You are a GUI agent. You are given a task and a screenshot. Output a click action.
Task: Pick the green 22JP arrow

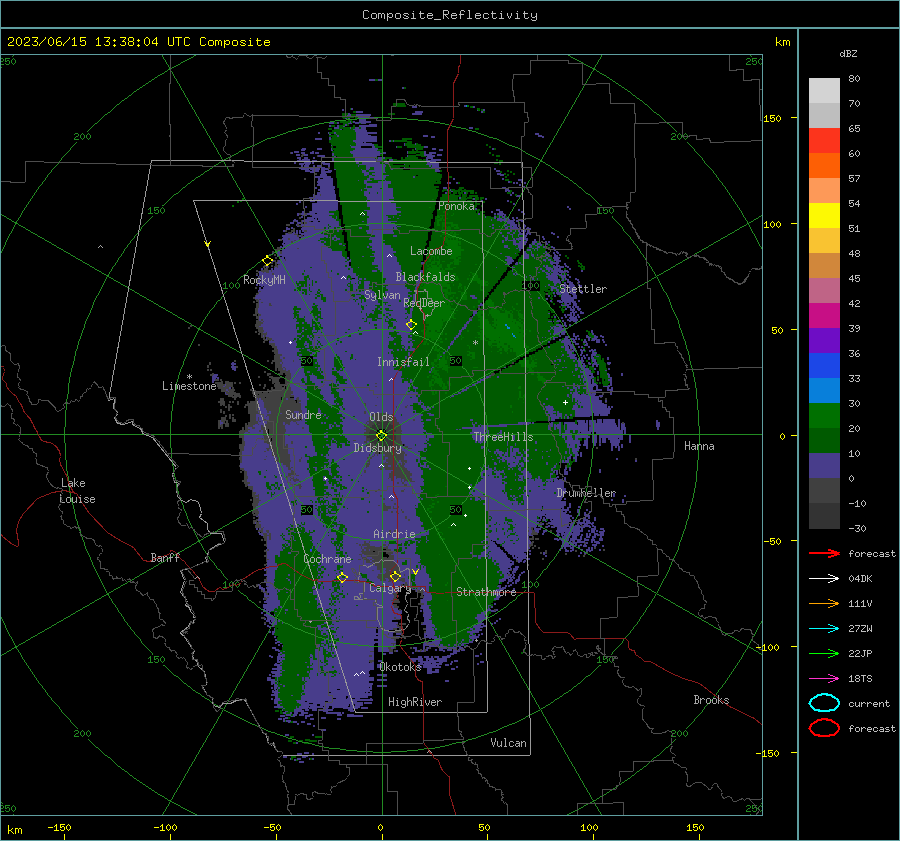(824, 653)
